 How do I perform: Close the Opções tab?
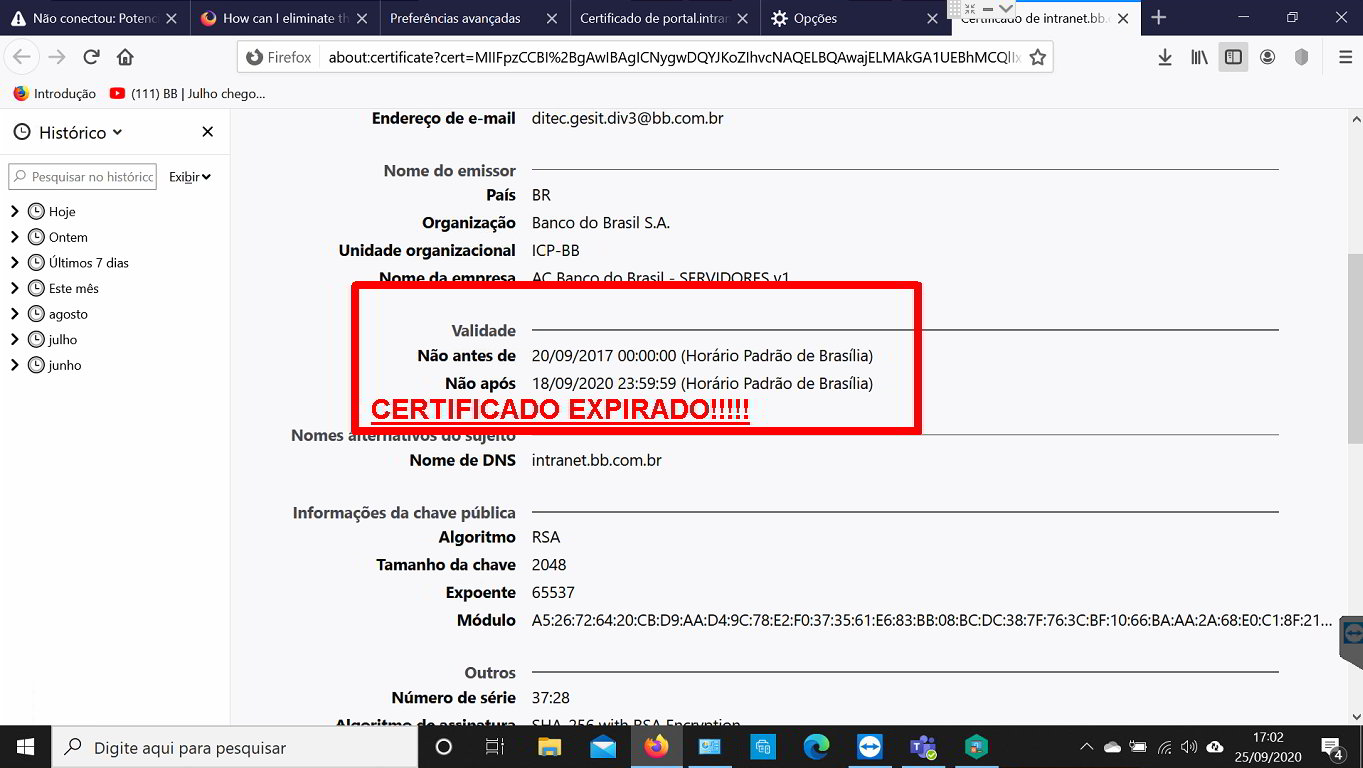click(x=932, y=18)
